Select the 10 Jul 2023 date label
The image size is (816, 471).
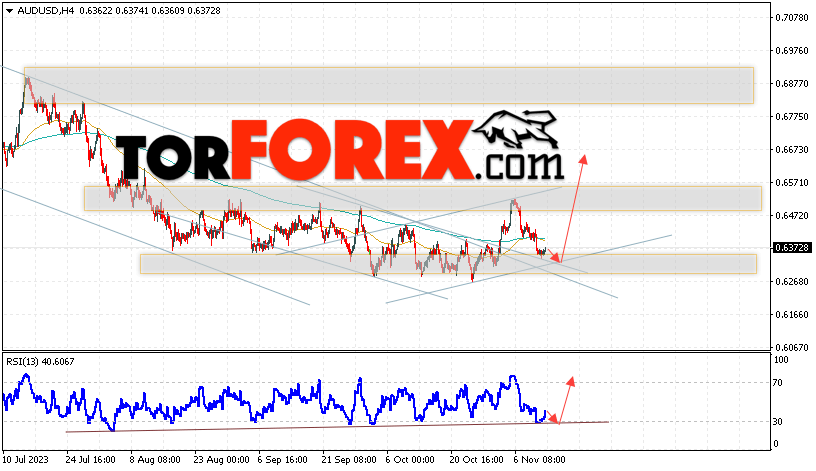[x=26, y=460]
